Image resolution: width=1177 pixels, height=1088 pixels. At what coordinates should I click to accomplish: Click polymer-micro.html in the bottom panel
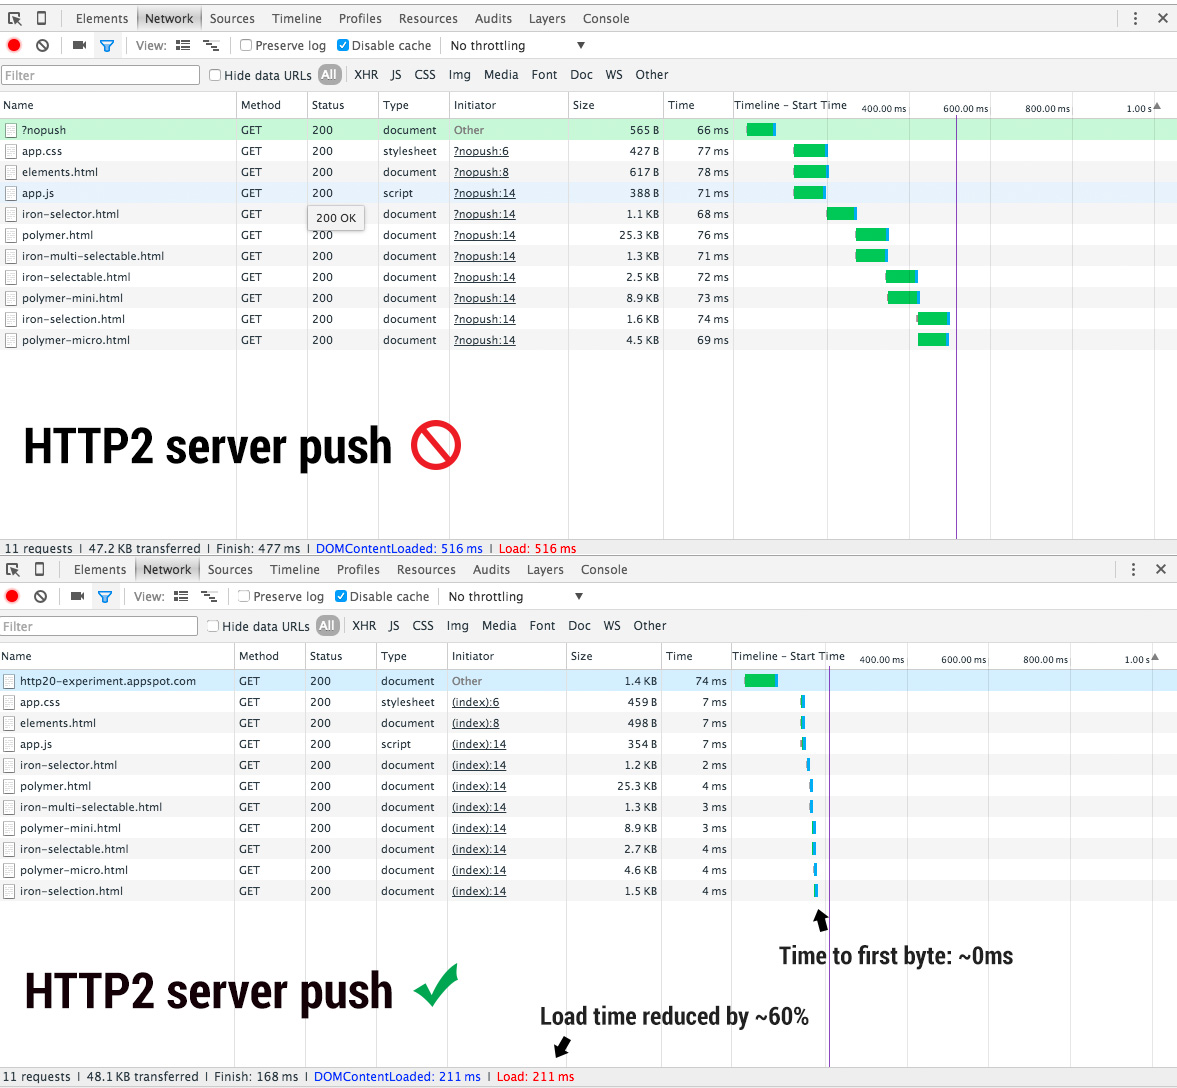pyautogui.click(x=74, y=870)
